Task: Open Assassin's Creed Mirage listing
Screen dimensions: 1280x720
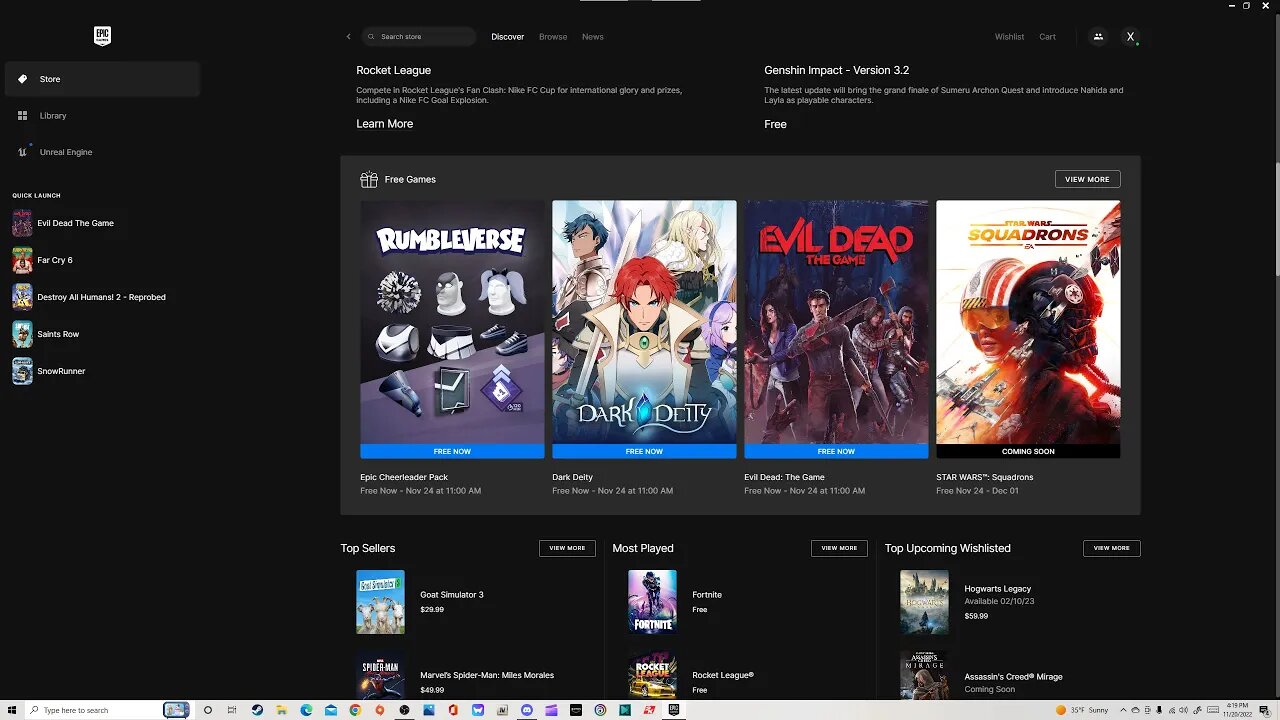Action: click(x=1011, y=676)
